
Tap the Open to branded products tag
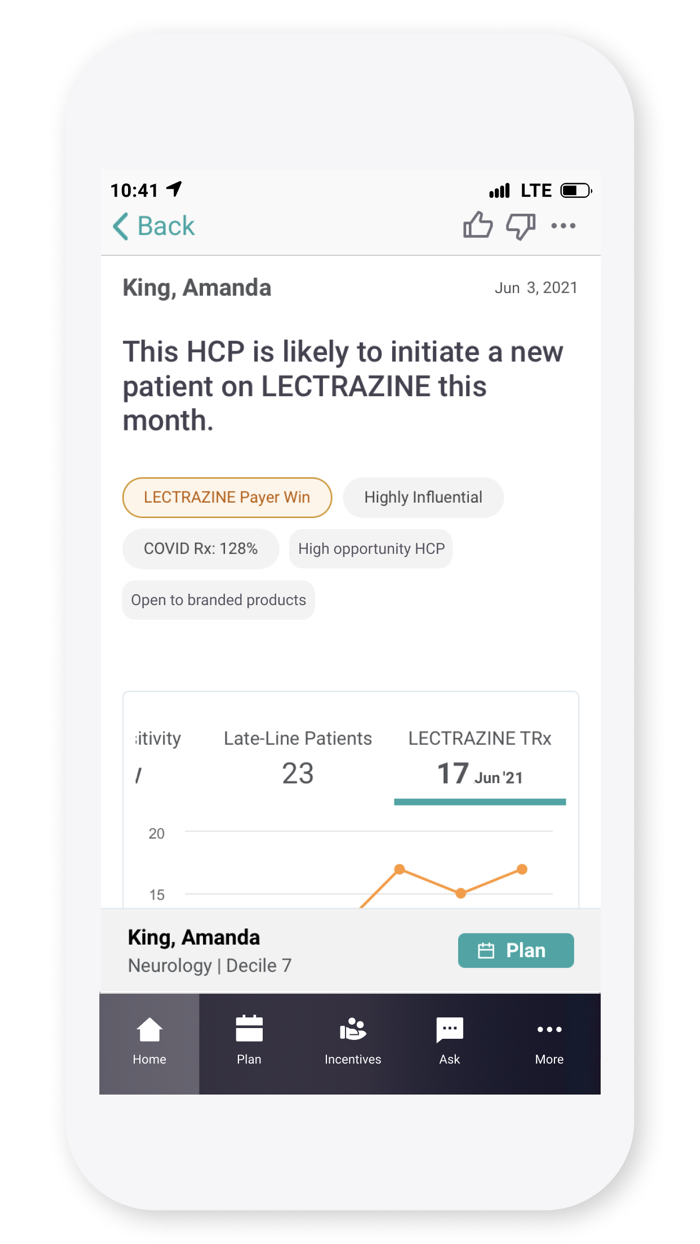click(x=218, y=600)
